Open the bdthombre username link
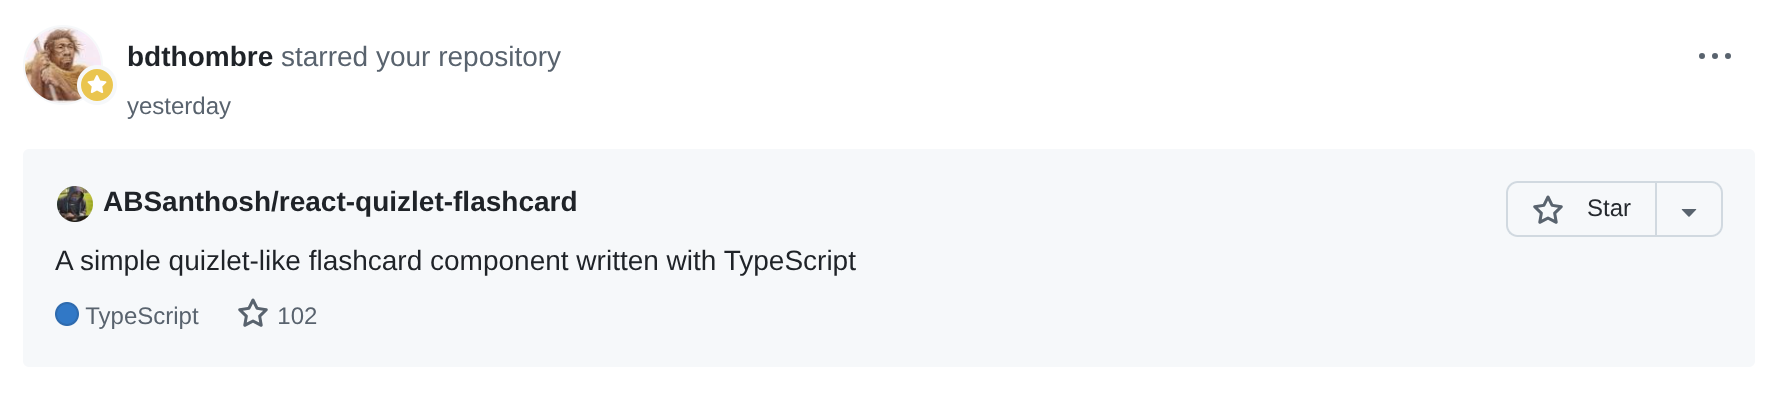 pyautogui.click(x=200, y=57)
